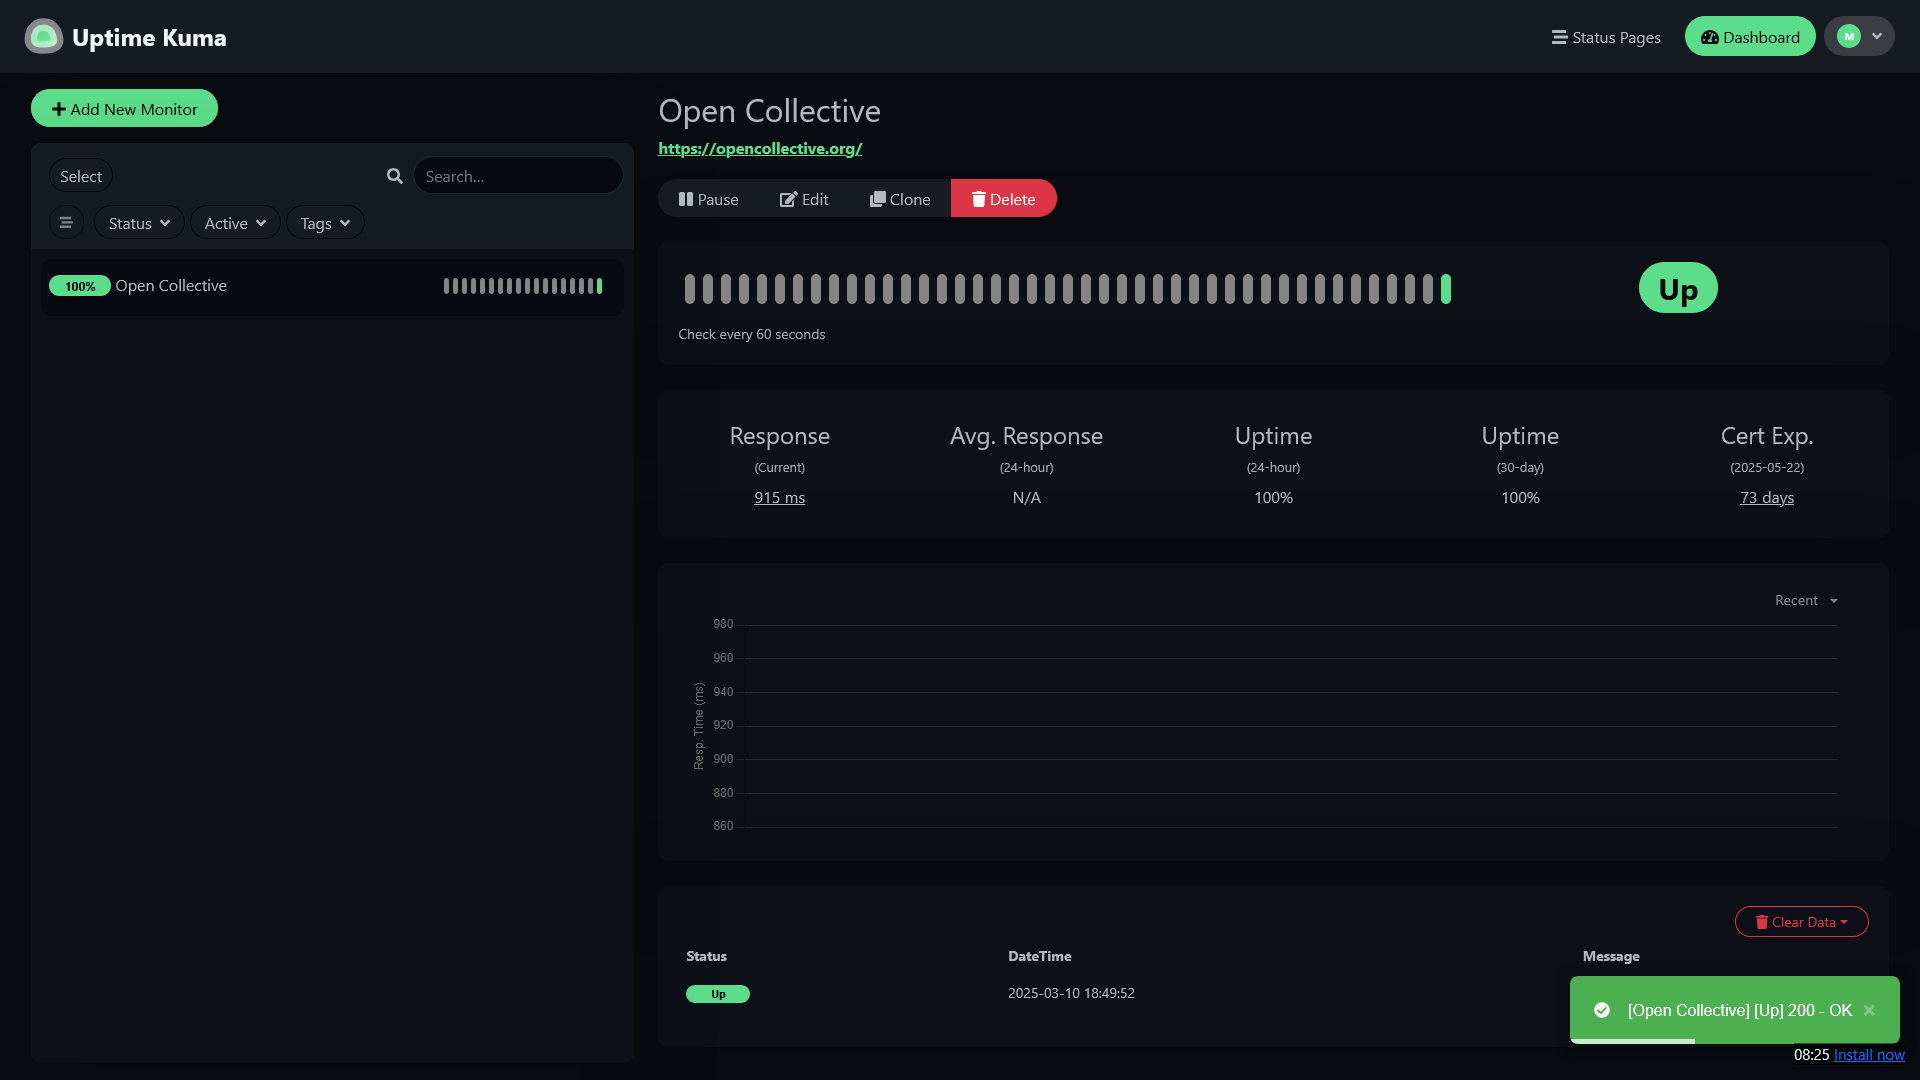Click the Up status pill in table
The width and height of the screenshot is (1920, 1080).
tap(718, 994)
